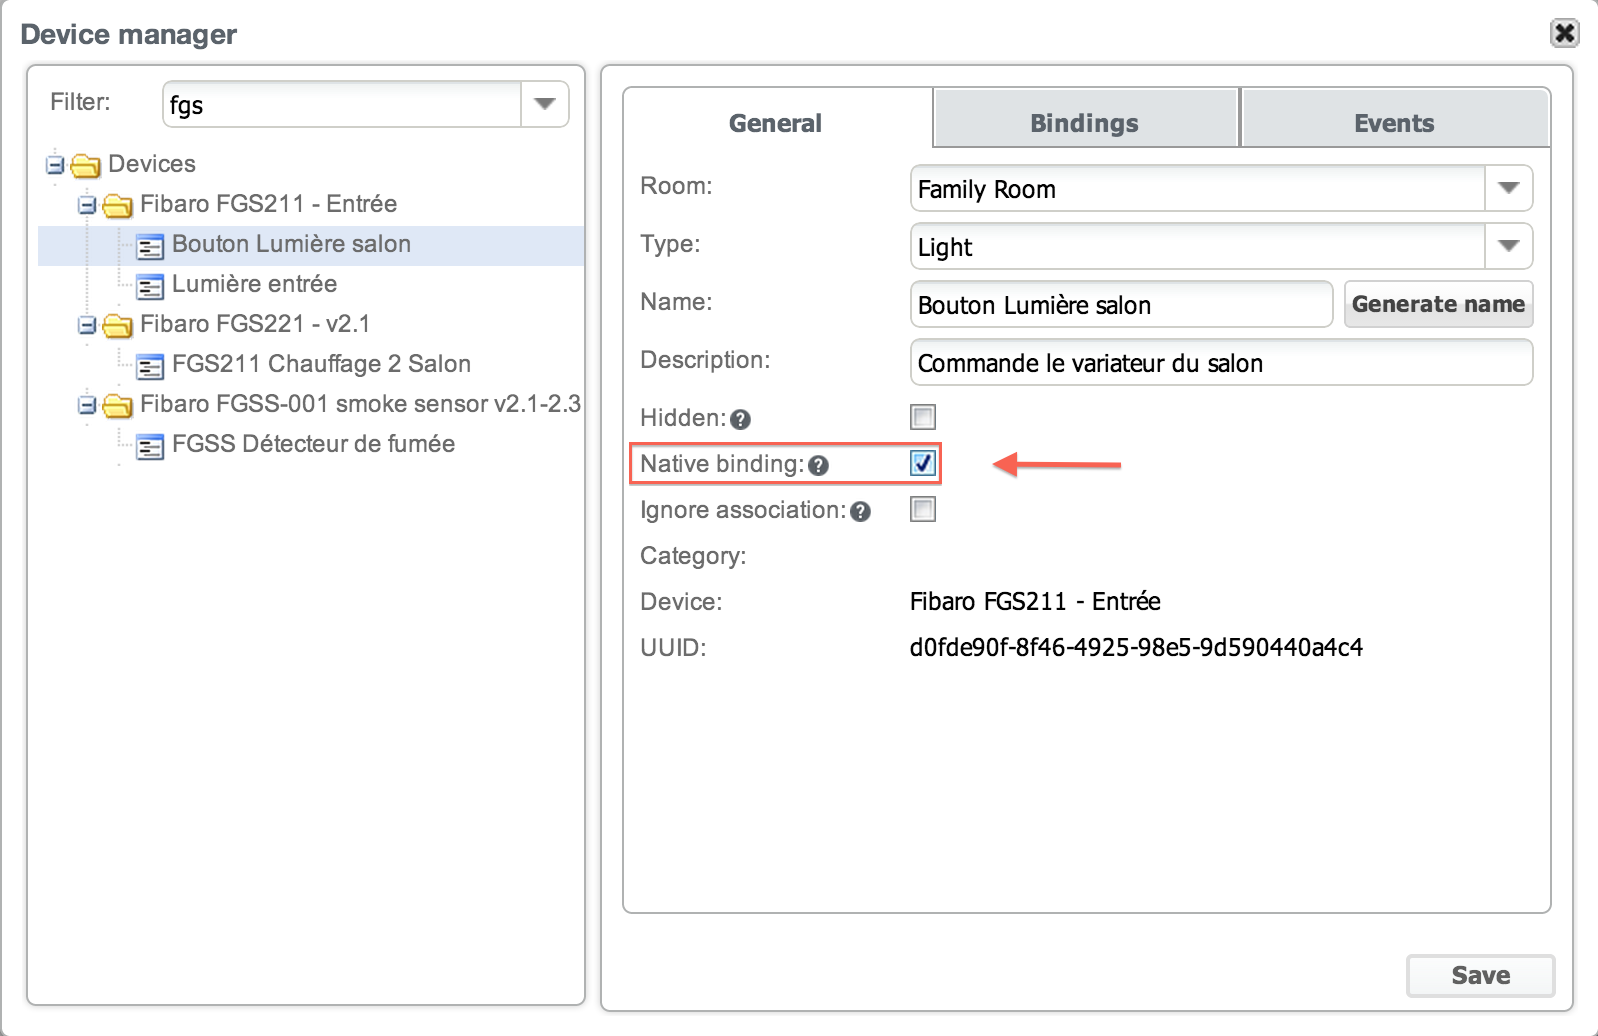The width and height of the screenshot is (1598, 1036).
Task: Save the device settings
Action: pos(1480,975)
